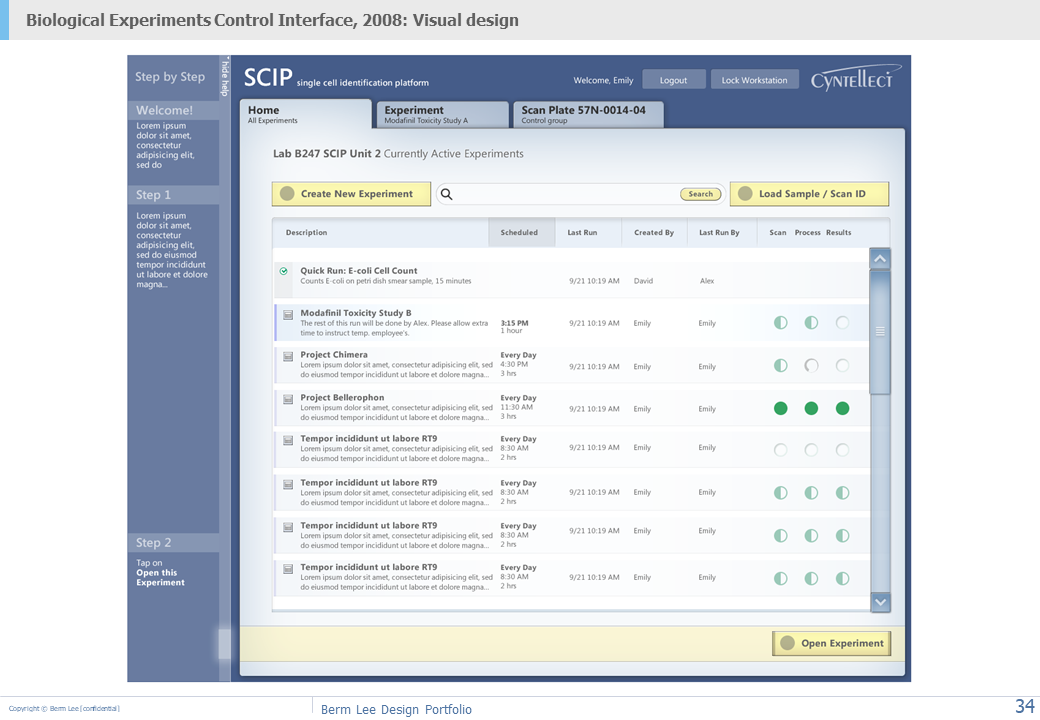1040x720 pixels.
Task: Click the 'Lab B247 SCIP Unit 2' heading
Action: 327,154
